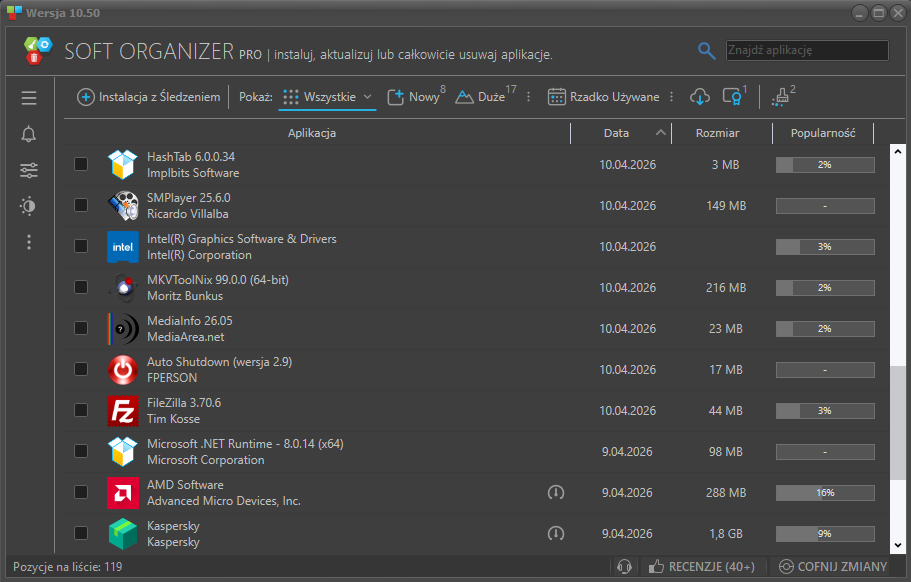Tick the Kaspersky checkbox
The image size is (911, 582).
(81, 533)
